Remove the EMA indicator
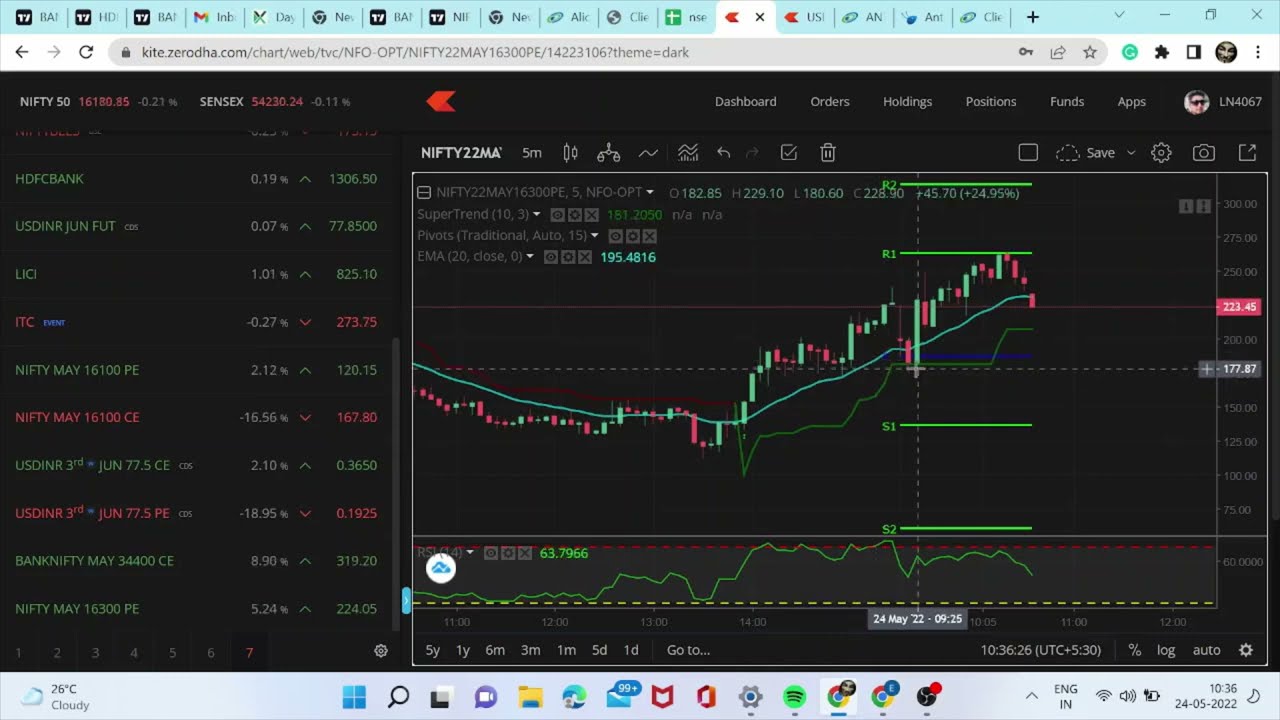Screen dimensions: 1280x720 click(x=583, y=257)
